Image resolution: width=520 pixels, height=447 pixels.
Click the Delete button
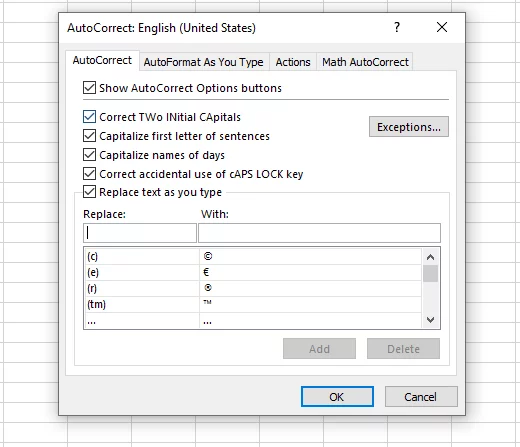pyautogui.click(x=403, y=349)
